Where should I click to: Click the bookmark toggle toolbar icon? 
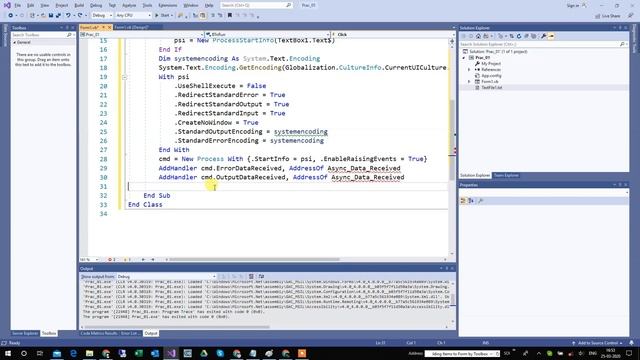point(230,15)
